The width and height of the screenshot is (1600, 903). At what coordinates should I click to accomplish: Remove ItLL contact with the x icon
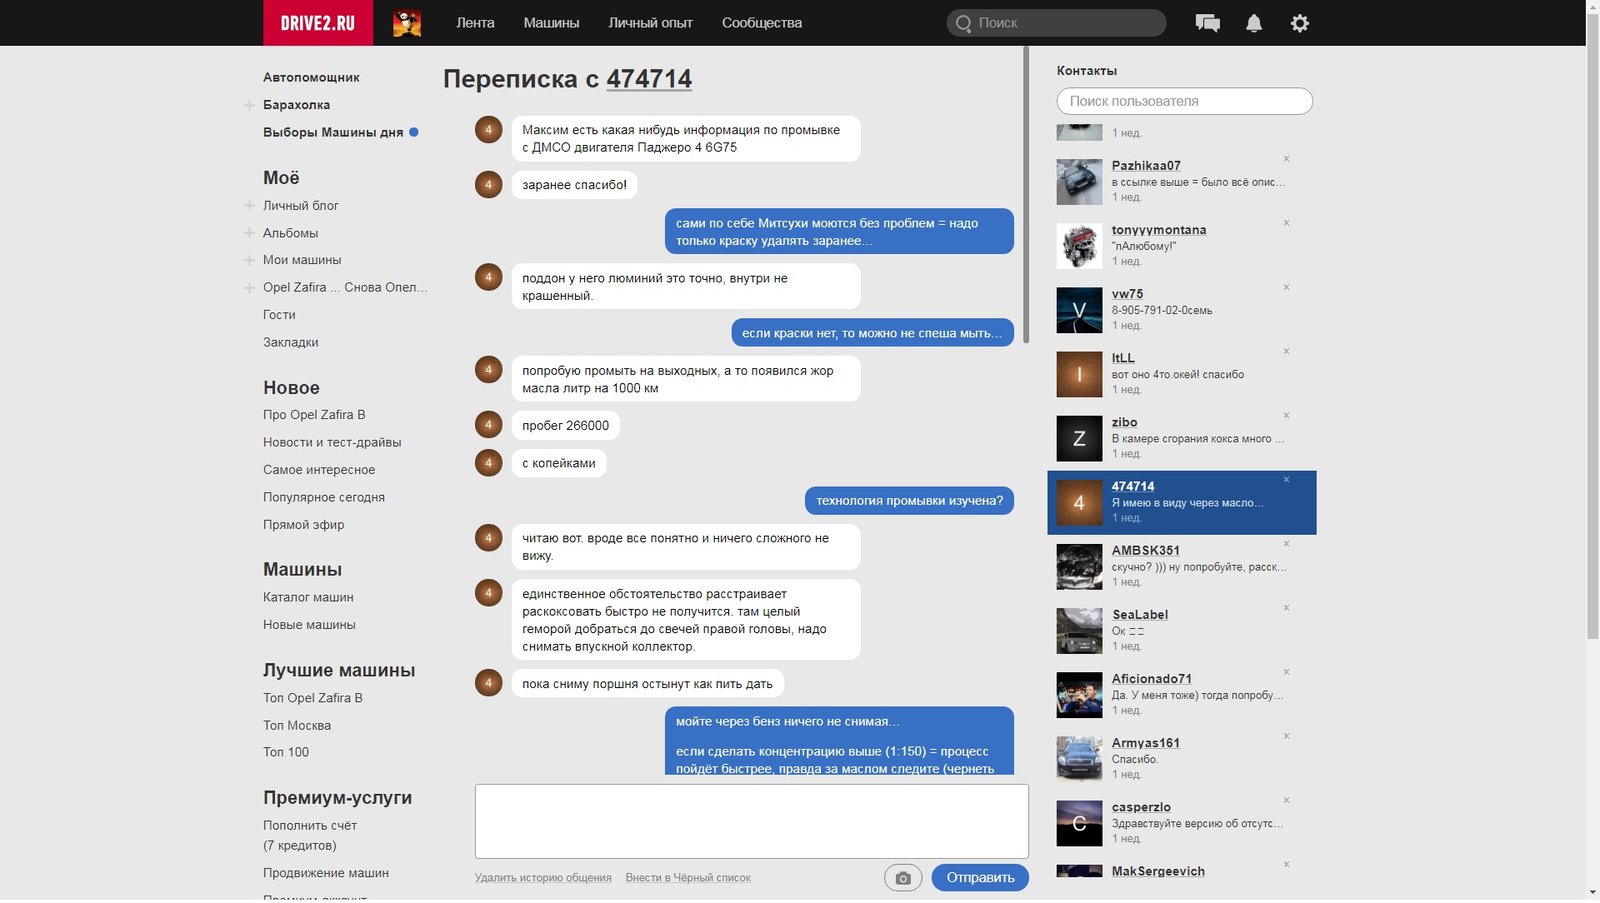[1286, 351]
